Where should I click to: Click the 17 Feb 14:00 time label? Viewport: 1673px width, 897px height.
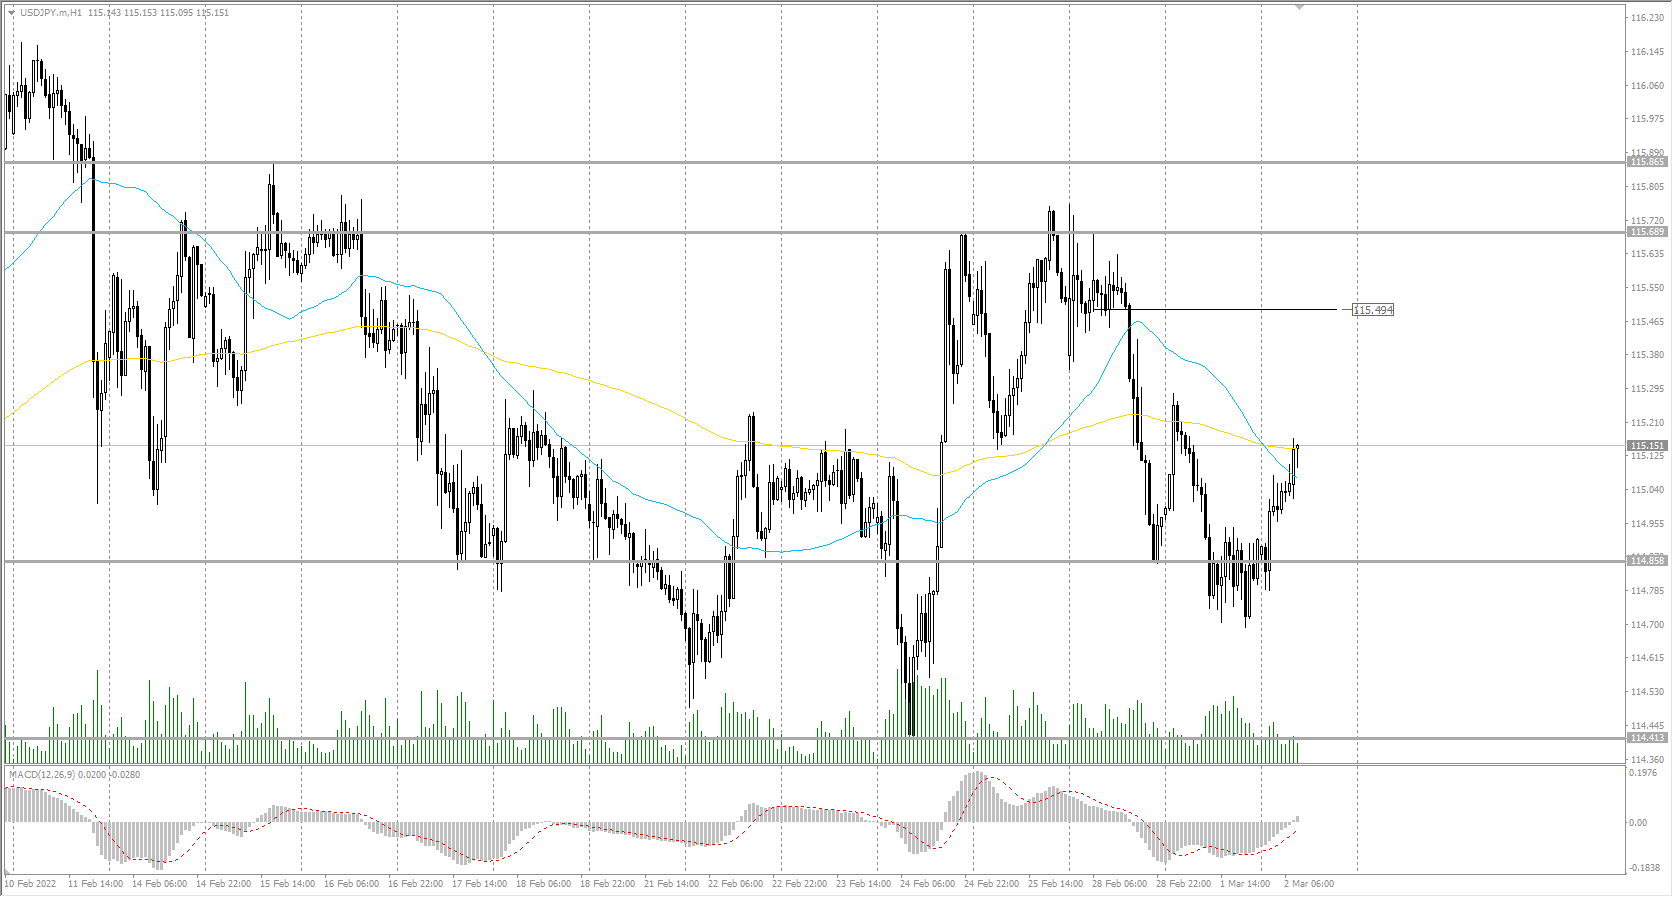[x=480, y=884]
